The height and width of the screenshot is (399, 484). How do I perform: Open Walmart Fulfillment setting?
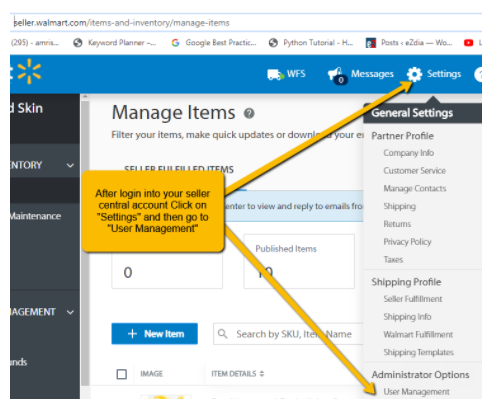pyautogui.click(x=418, y=334)
